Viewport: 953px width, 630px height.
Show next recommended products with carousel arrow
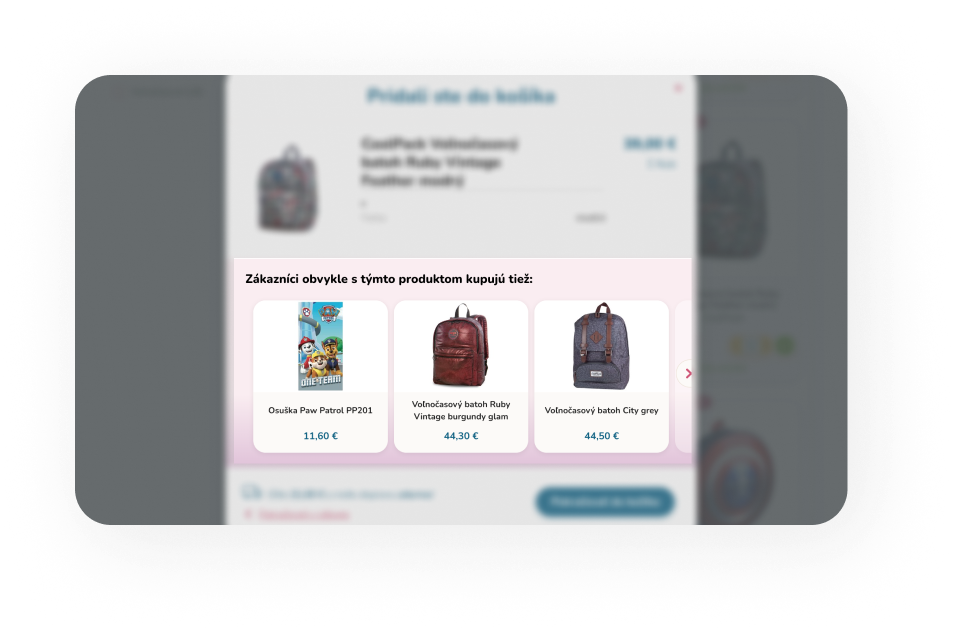687,374
